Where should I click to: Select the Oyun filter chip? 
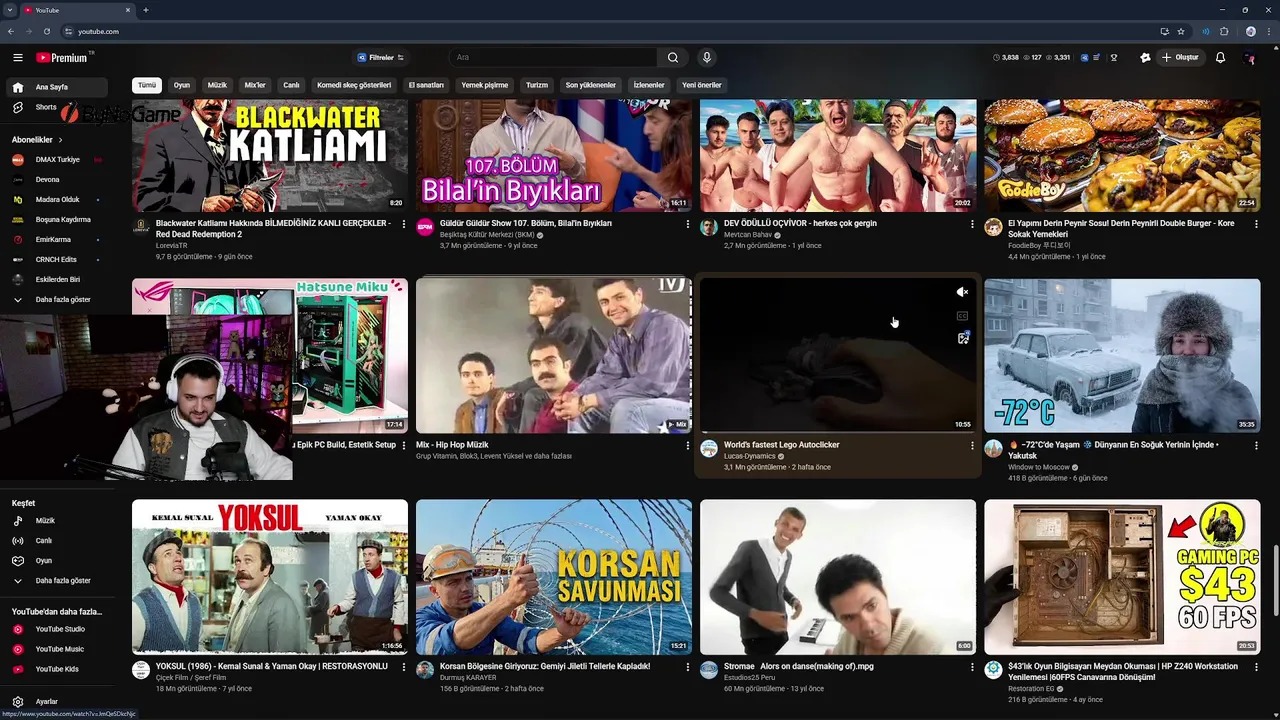181,85
